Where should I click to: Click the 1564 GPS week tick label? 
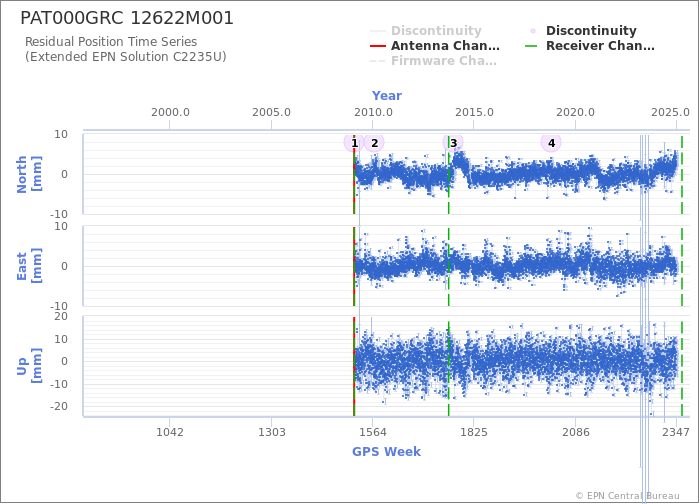(373, 432)
